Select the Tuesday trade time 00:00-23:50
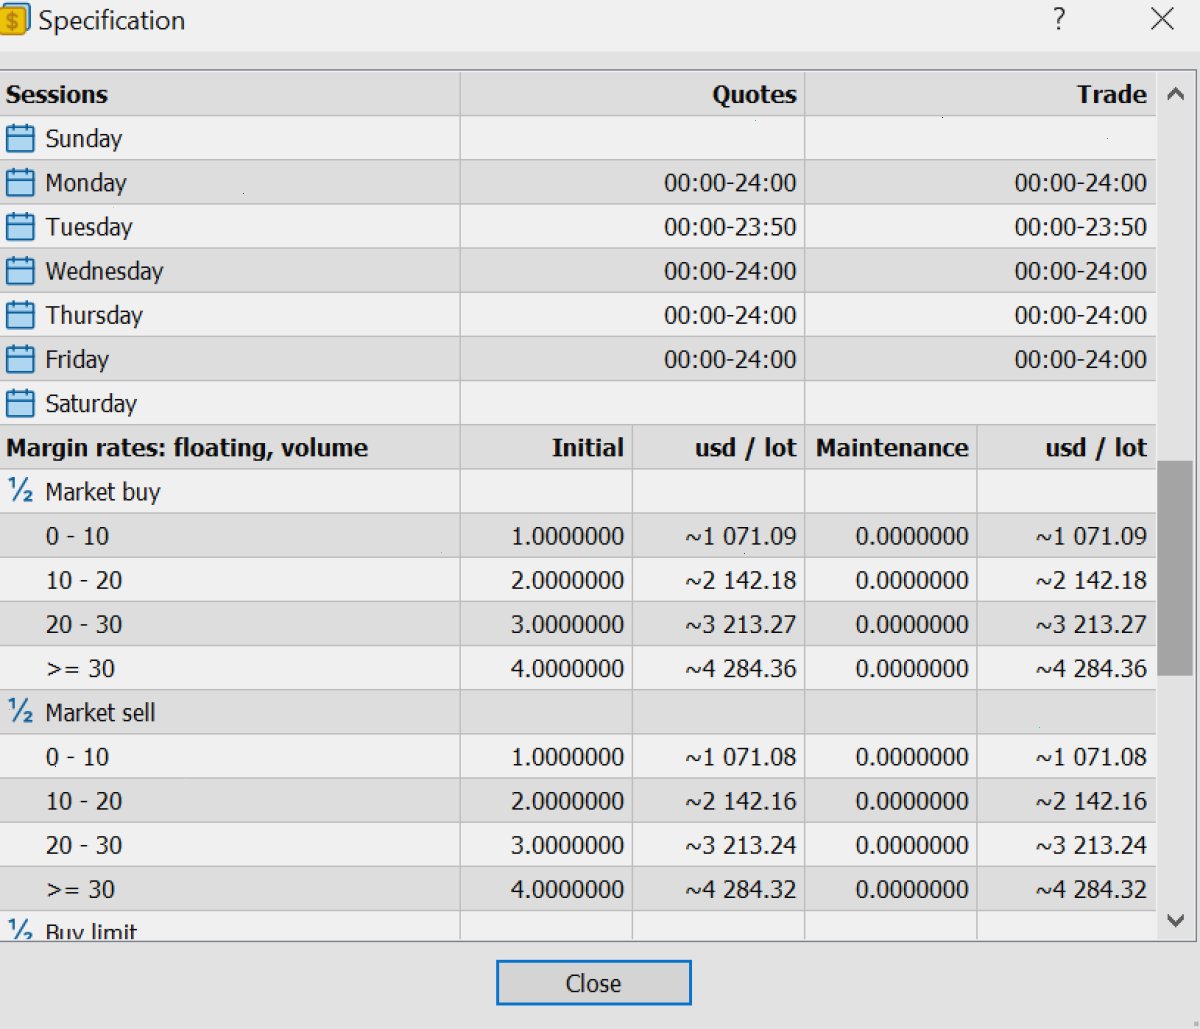 tap(1080, 227)
